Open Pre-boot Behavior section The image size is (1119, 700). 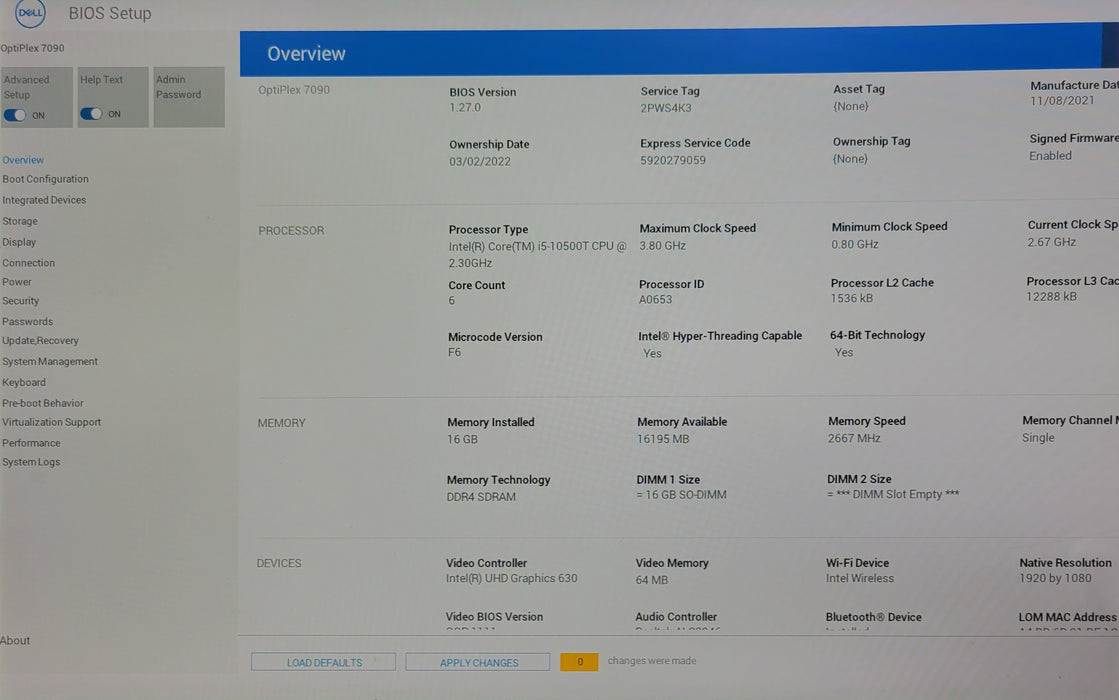point(43,403)
